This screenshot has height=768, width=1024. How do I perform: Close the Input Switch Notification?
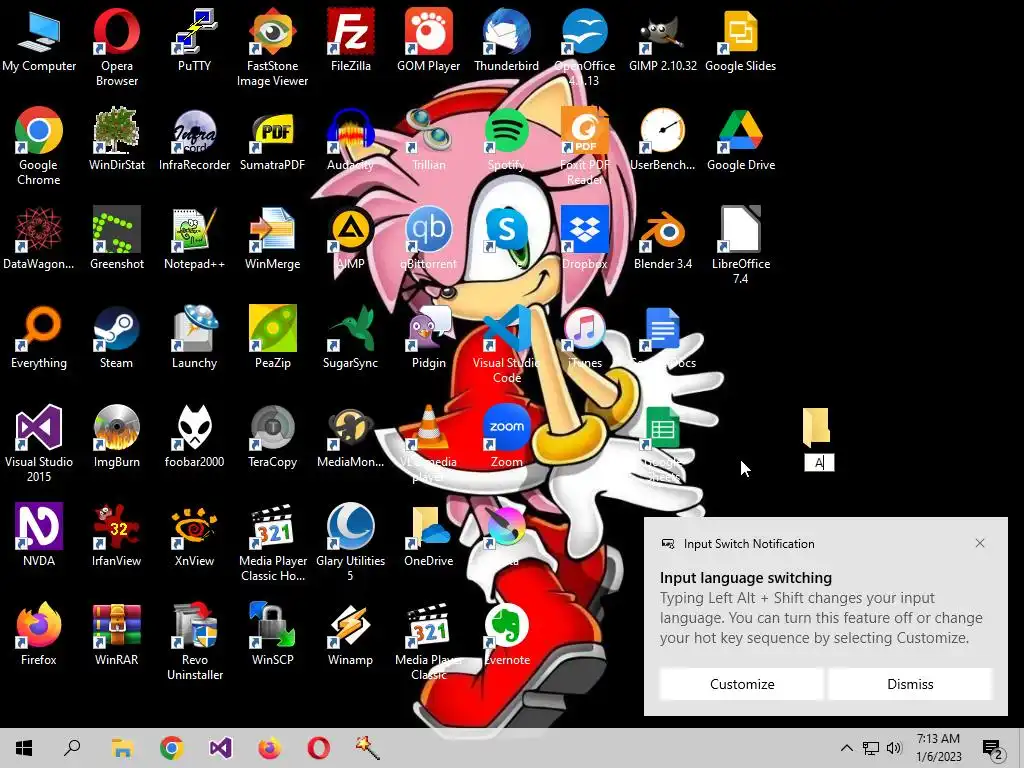click(x=980, y=543)
